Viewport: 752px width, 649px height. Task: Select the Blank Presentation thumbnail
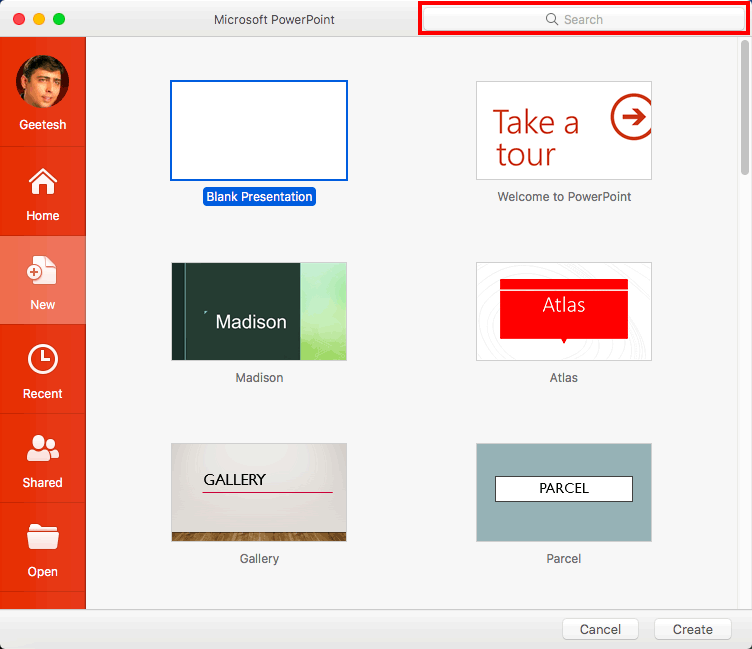pyautogui.click(x=259, y=131)
